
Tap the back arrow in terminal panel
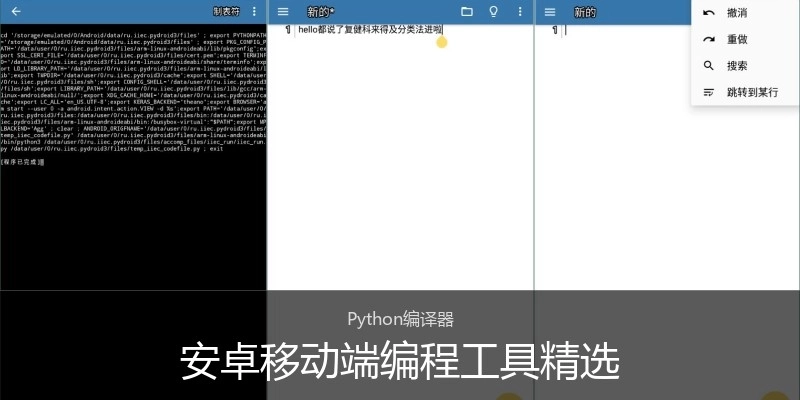(x=15, y=12)
